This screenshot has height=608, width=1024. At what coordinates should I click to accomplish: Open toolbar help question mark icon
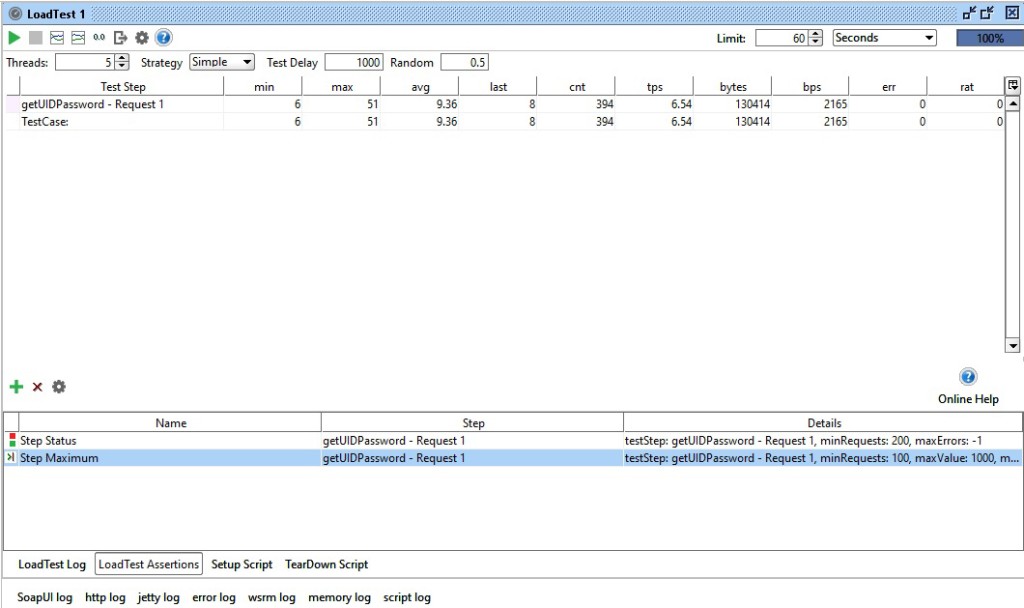pos(164,38)
